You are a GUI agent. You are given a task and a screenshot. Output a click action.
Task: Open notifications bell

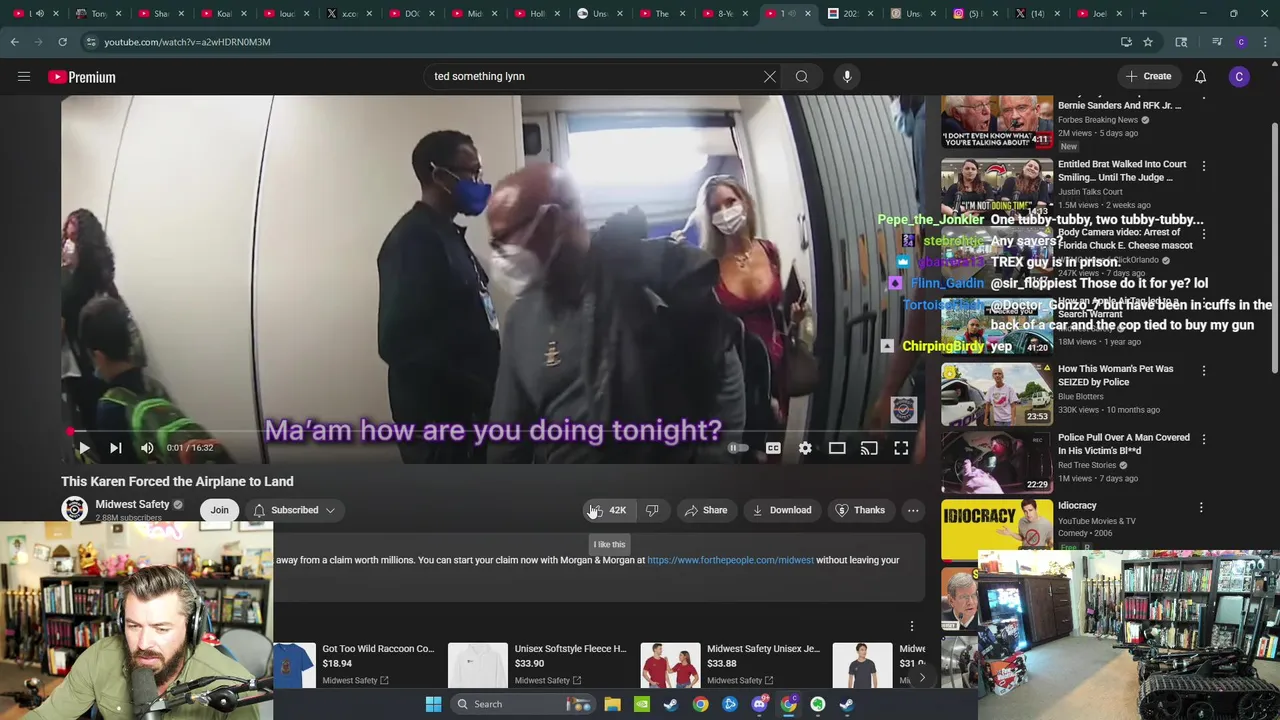pyautogui.click(x=1200, y=76)
